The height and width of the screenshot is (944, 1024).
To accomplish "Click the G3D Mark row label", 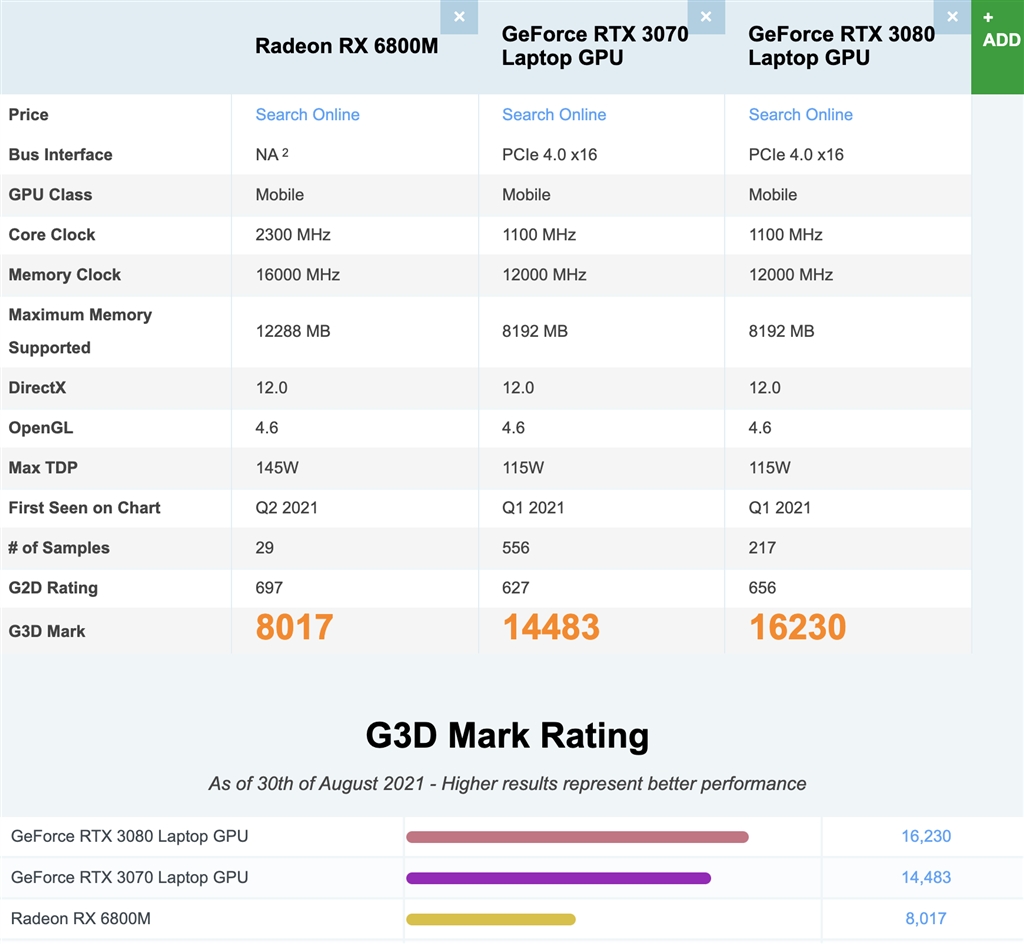I will tap(46, 631).
